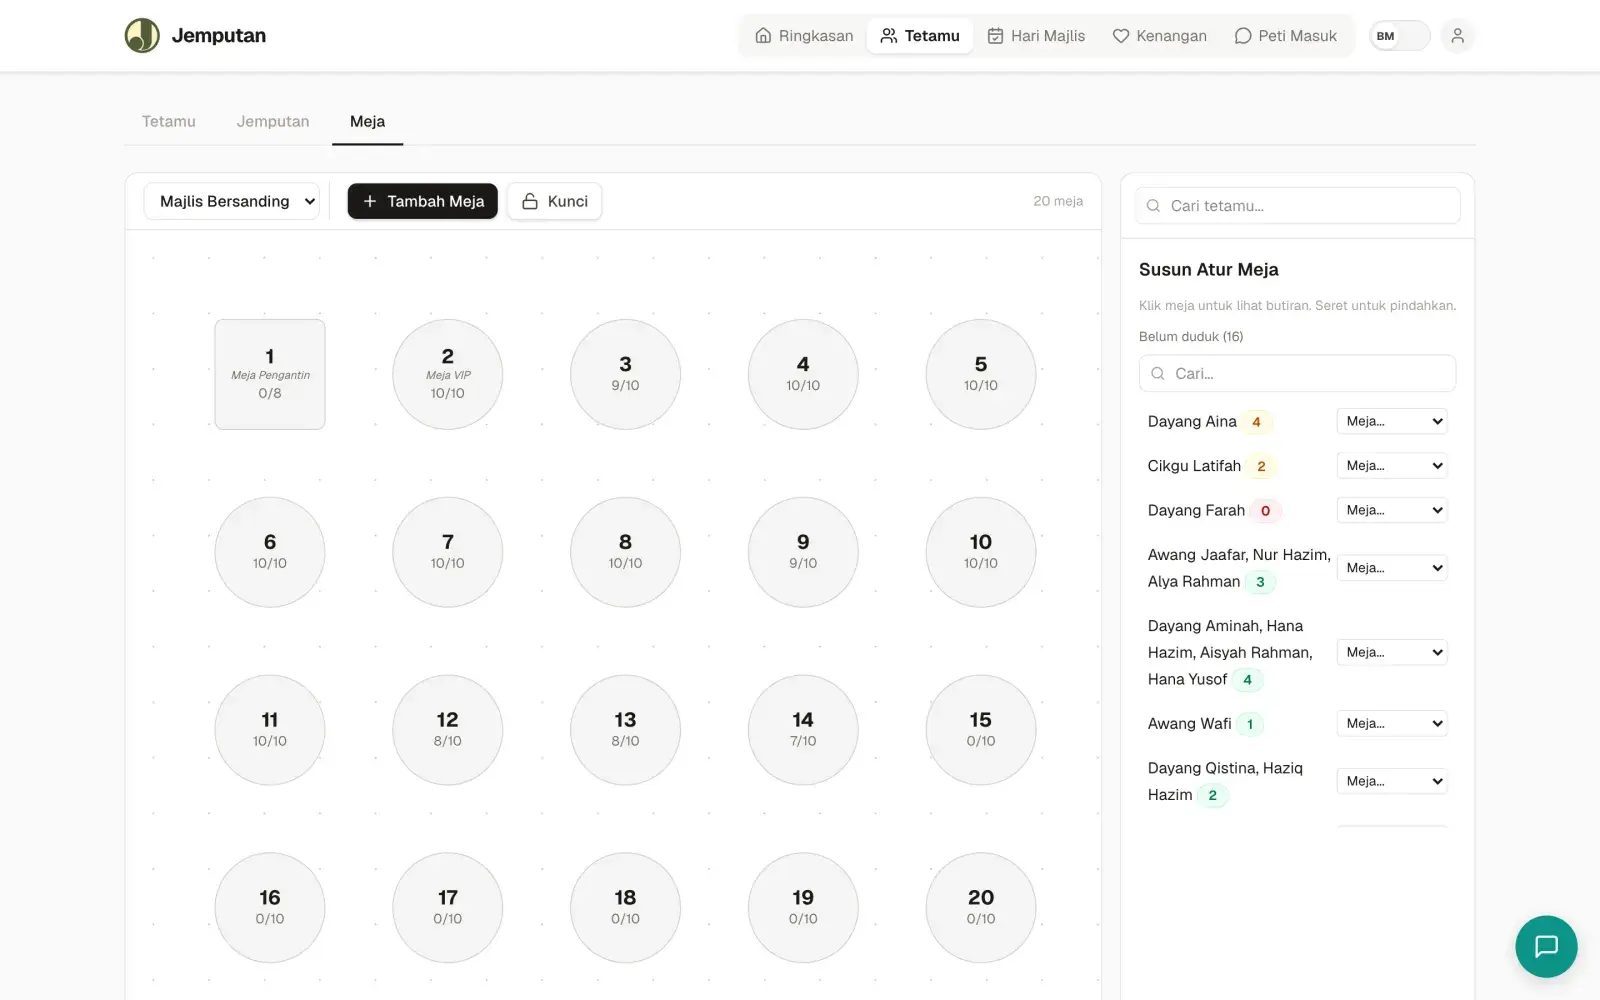The height and width of the screenshot is (1000, 1600).
Task: Click the Tambah Meja button
Action: point(422,201)
